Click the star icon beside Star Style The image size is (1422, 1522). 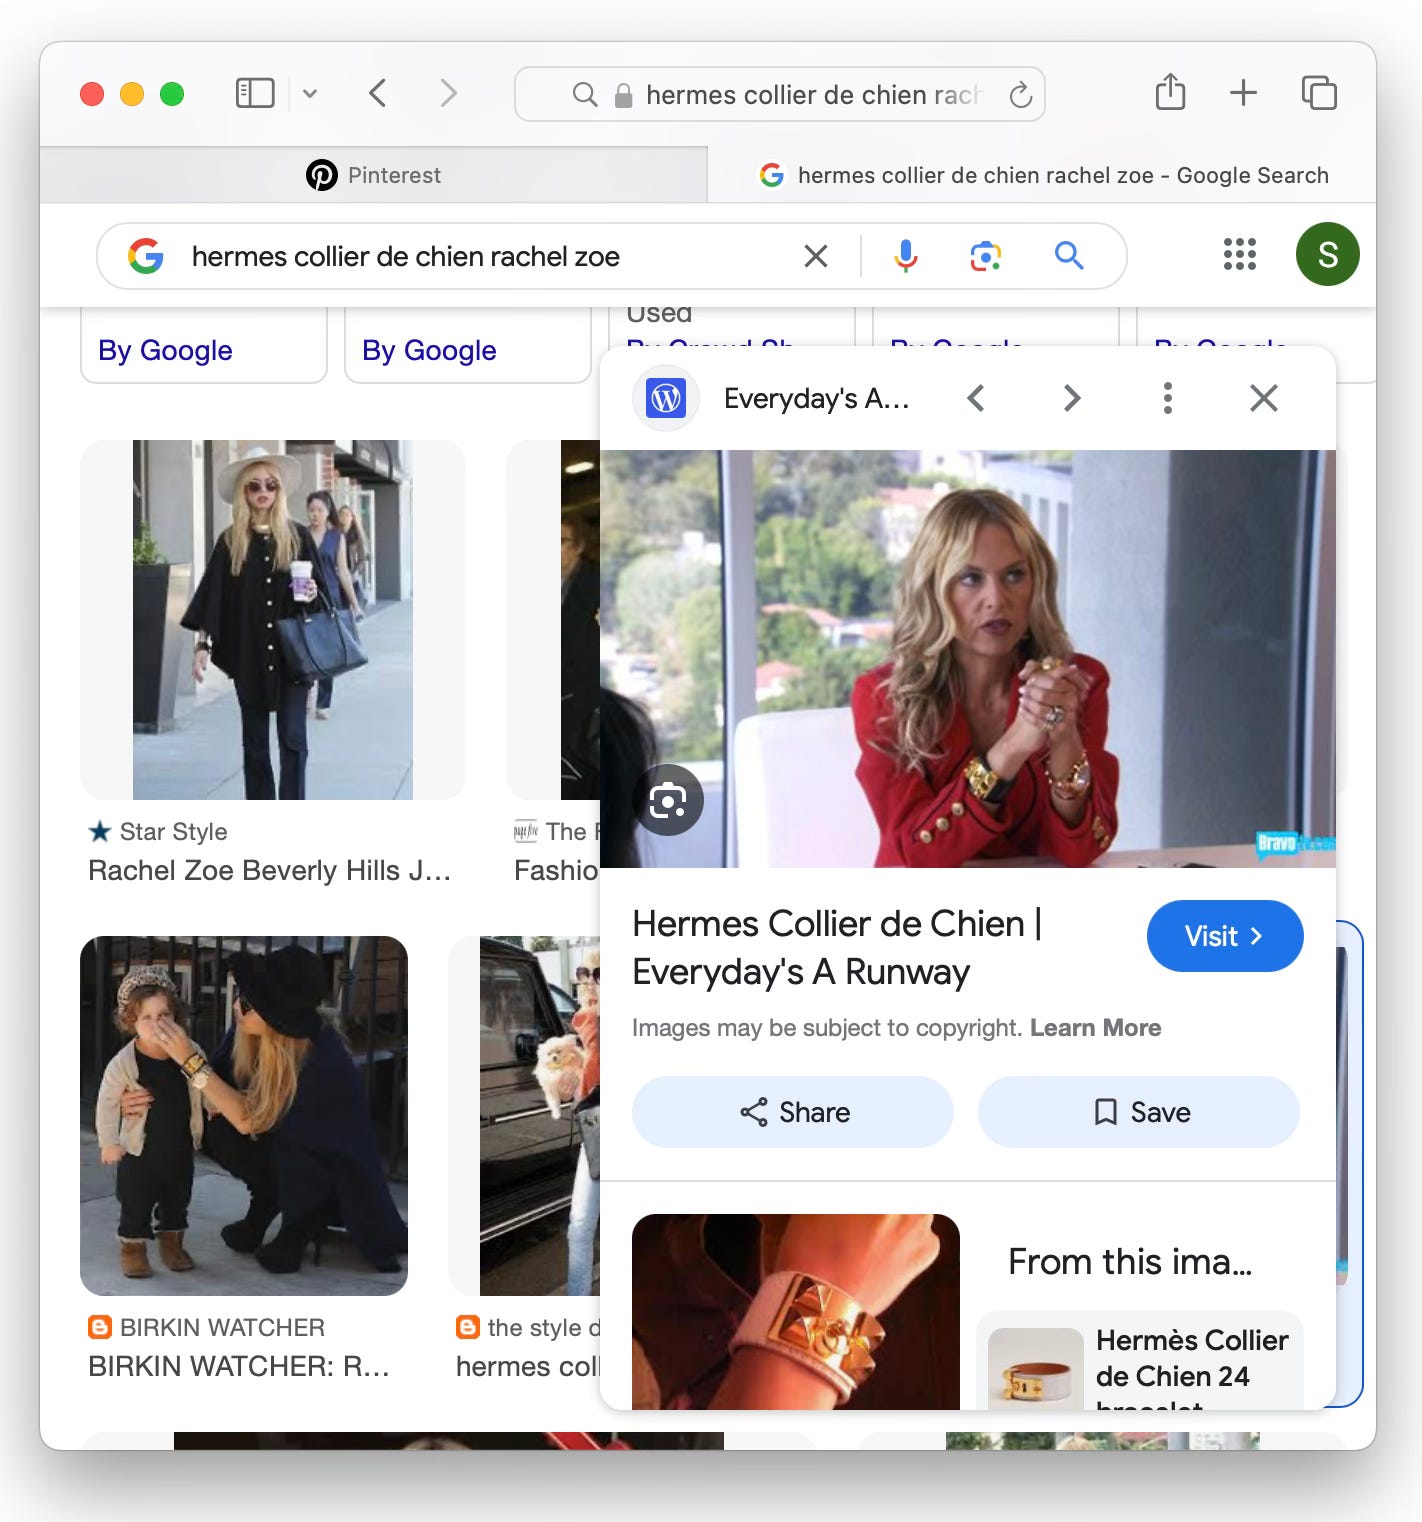(x=100, y=831)
